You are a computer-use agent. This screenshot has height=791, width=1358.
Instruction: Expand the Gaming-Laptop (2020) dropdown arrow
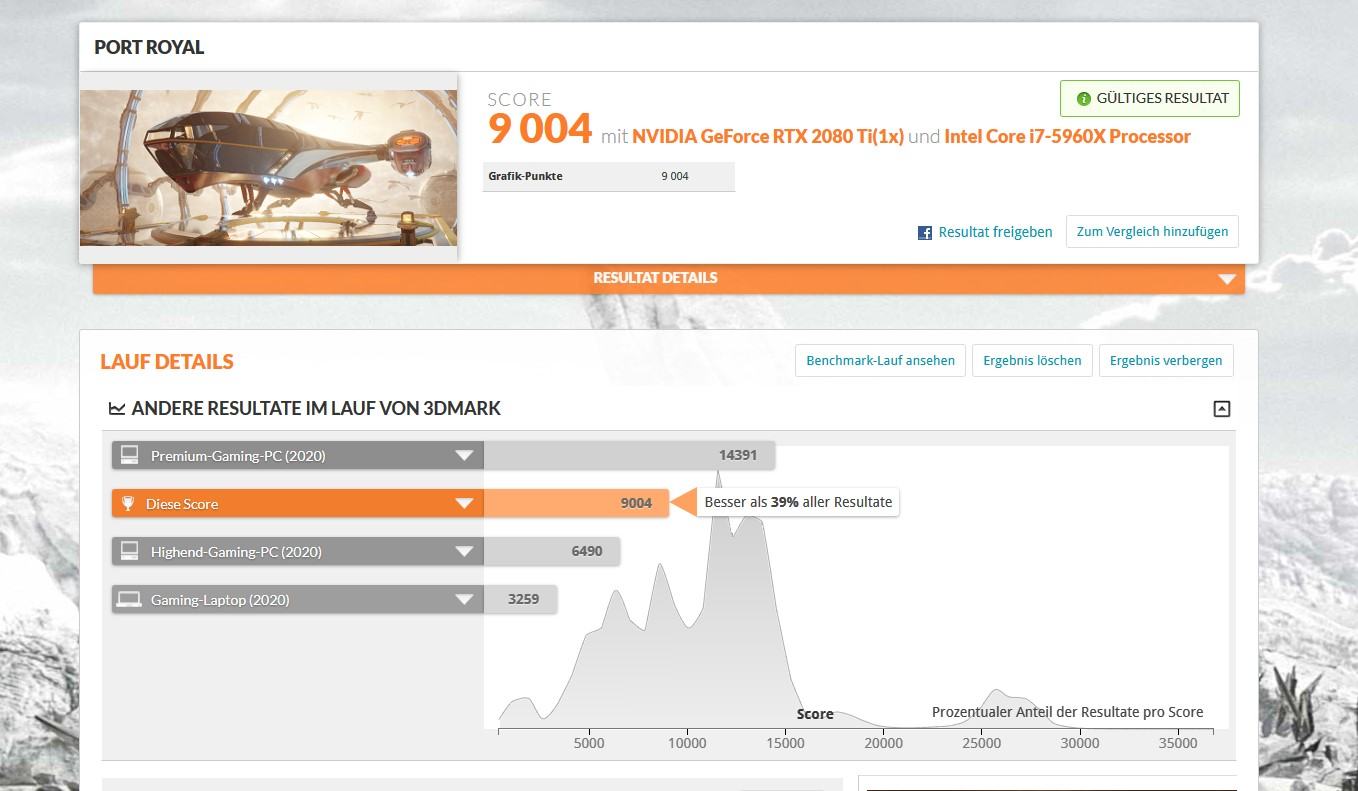click(464, 599)
